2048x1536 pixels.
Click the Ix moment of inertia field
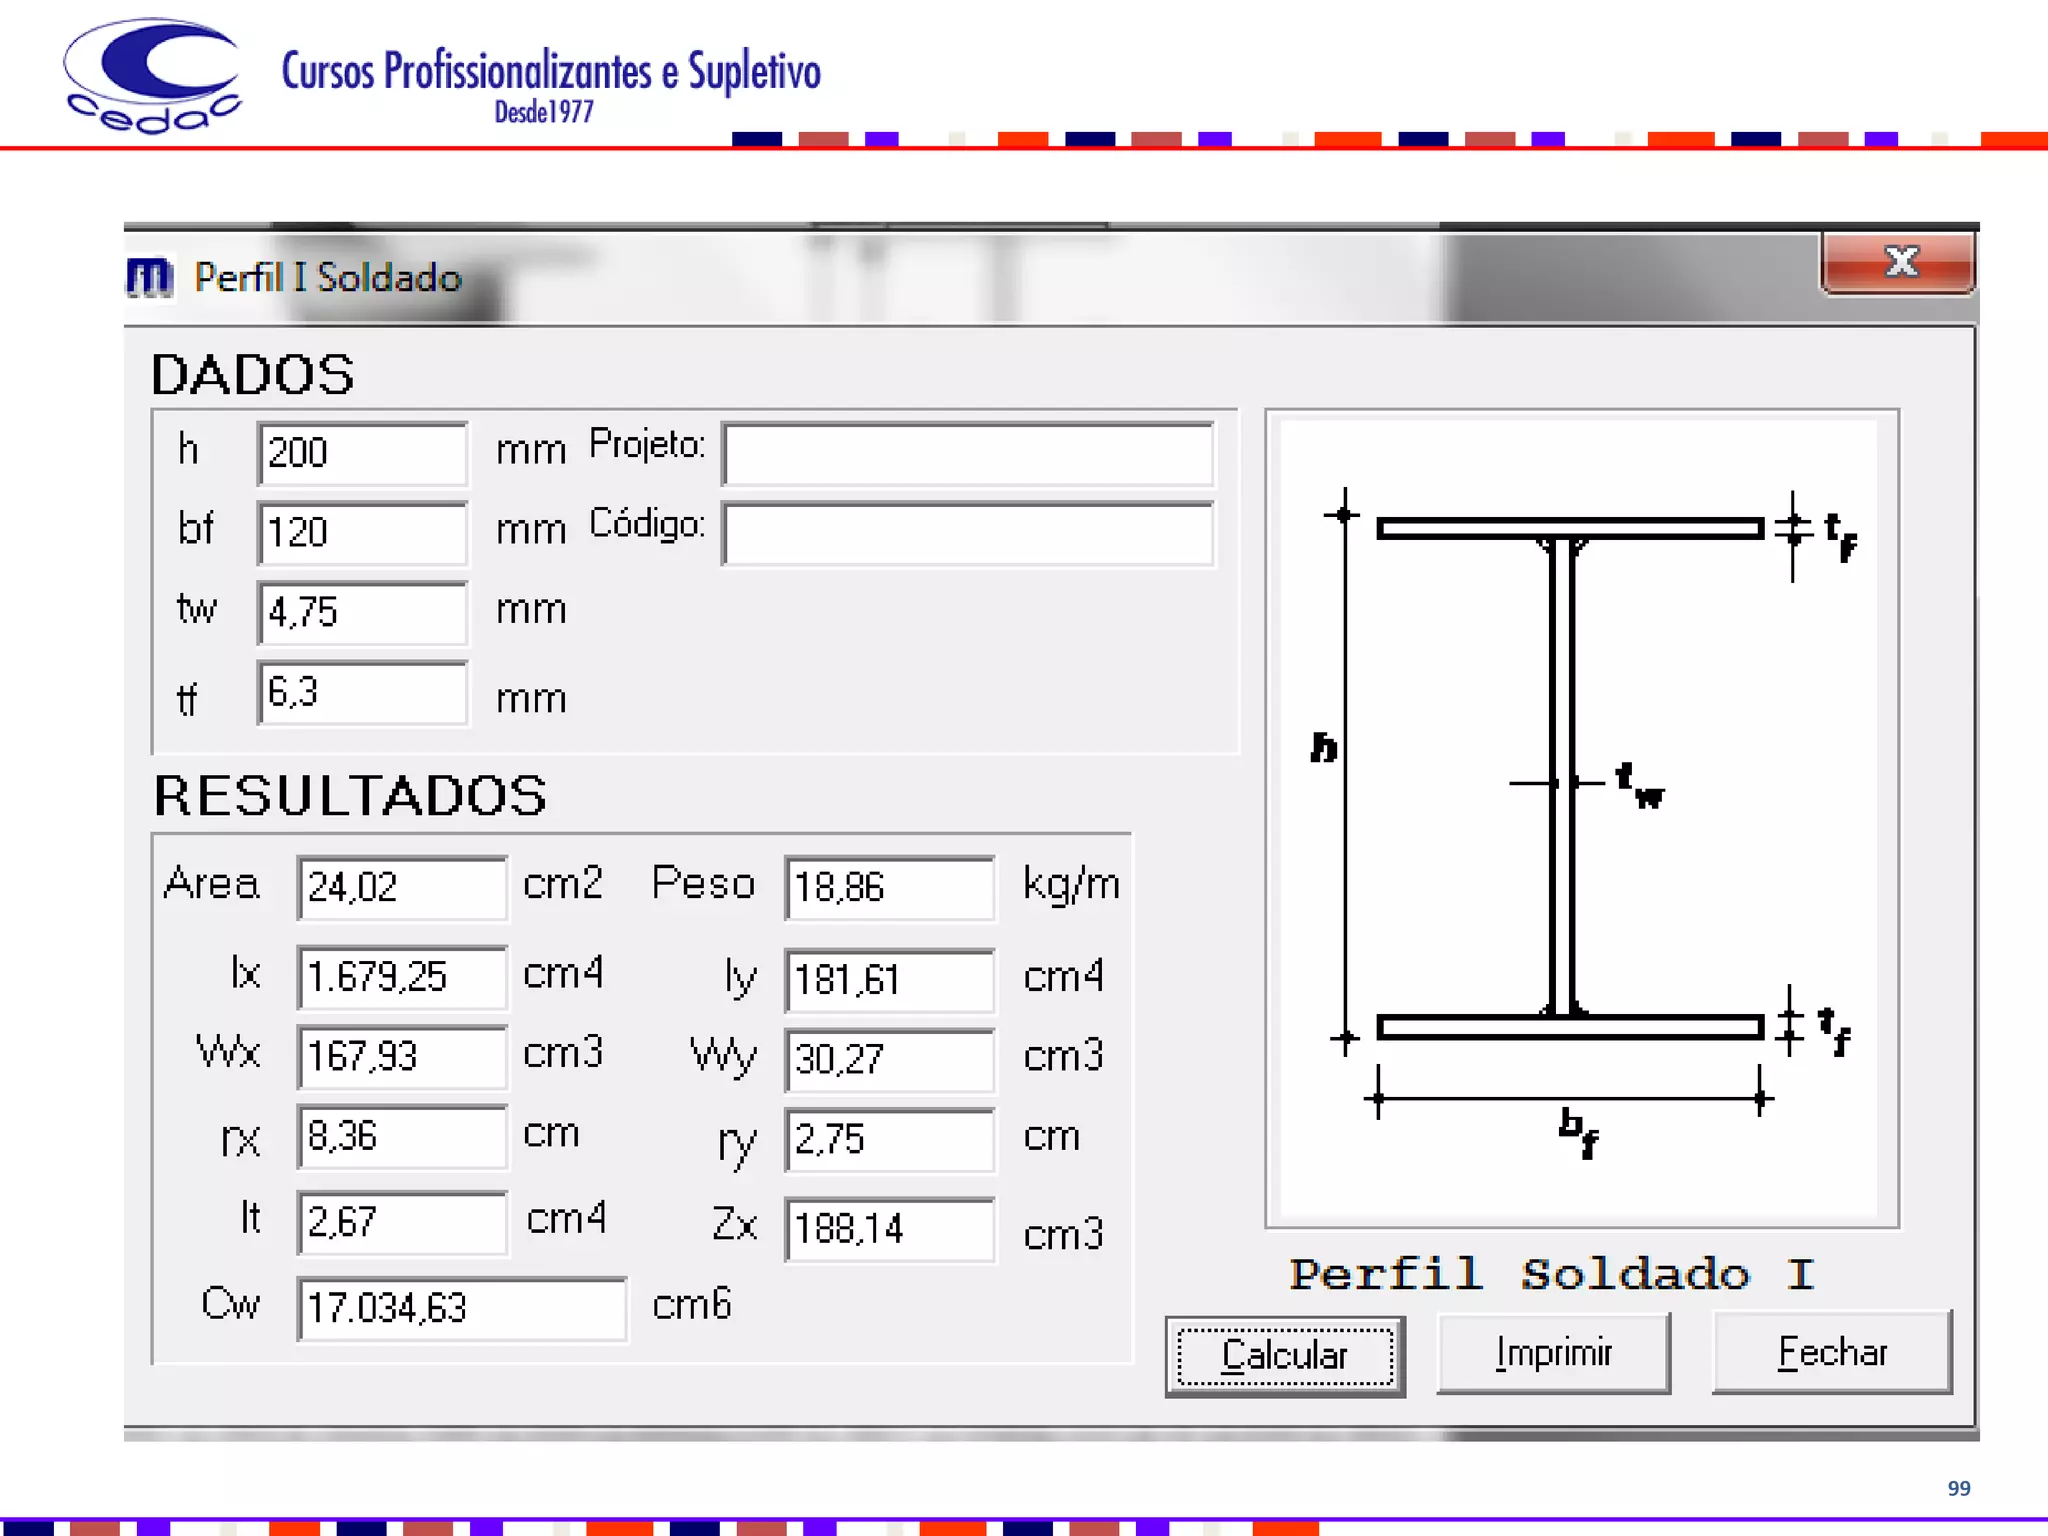[x=402, y=977]
